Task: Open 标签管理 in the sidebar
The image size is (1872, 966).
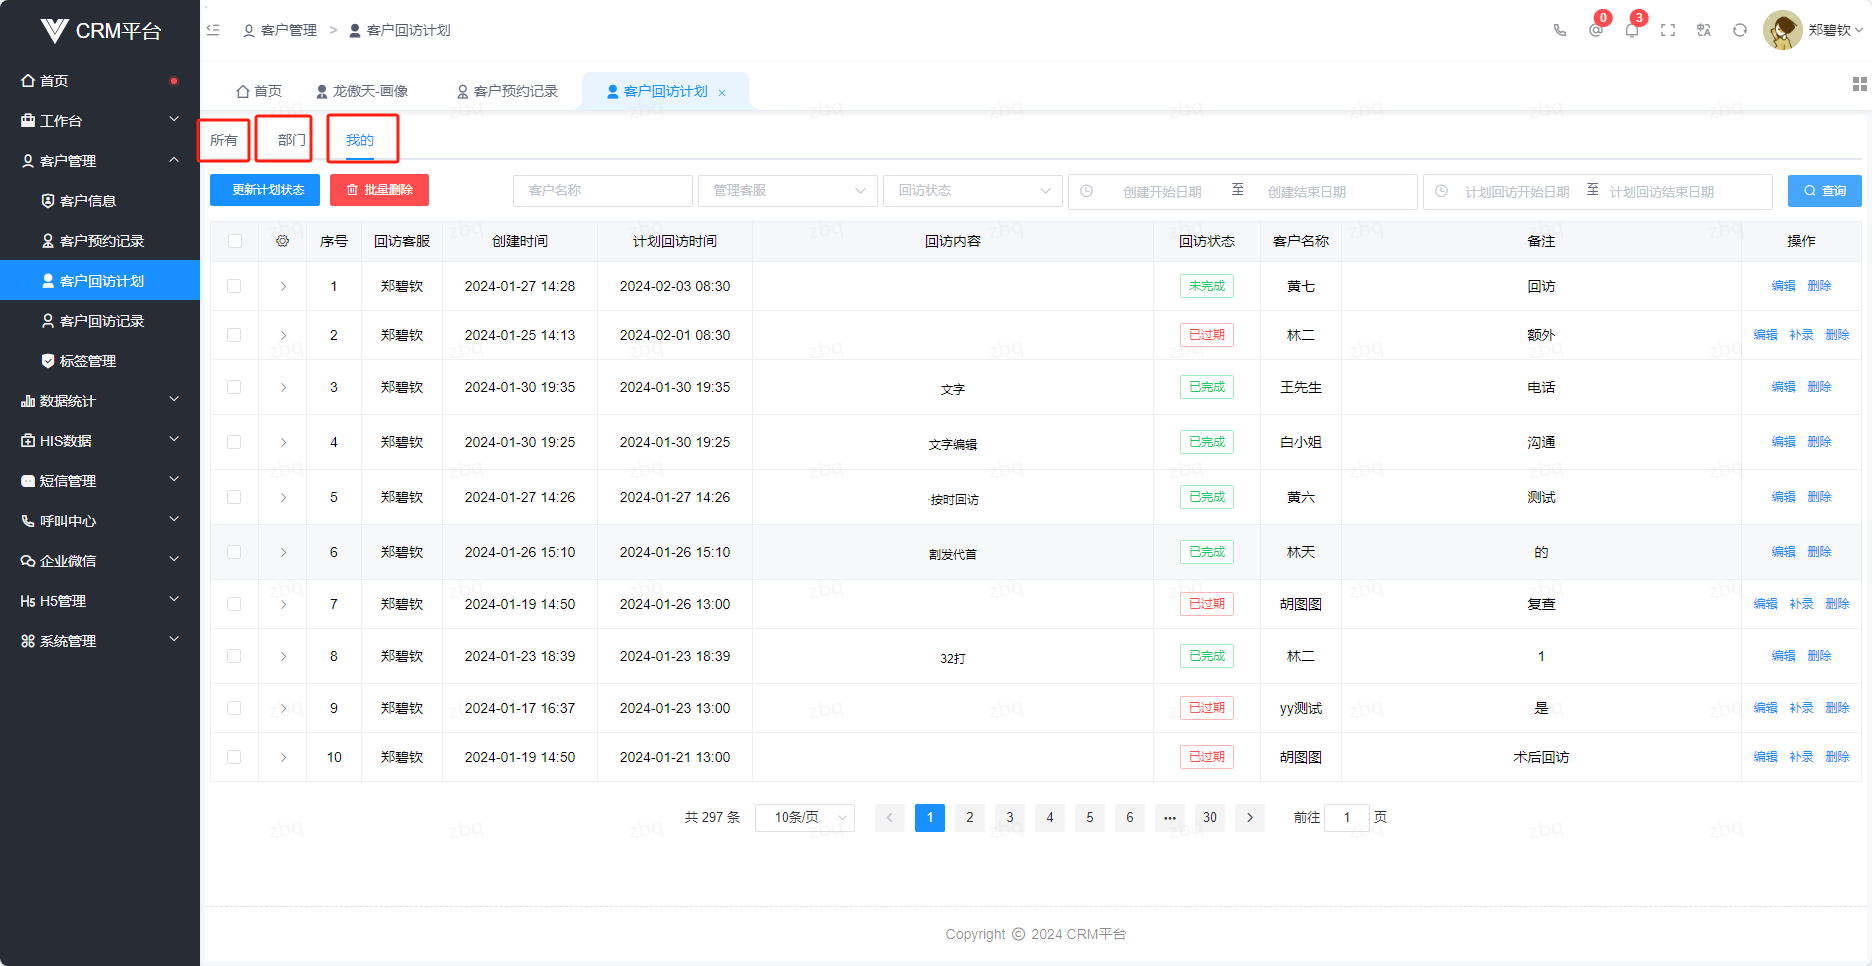Action: point(100,360)
